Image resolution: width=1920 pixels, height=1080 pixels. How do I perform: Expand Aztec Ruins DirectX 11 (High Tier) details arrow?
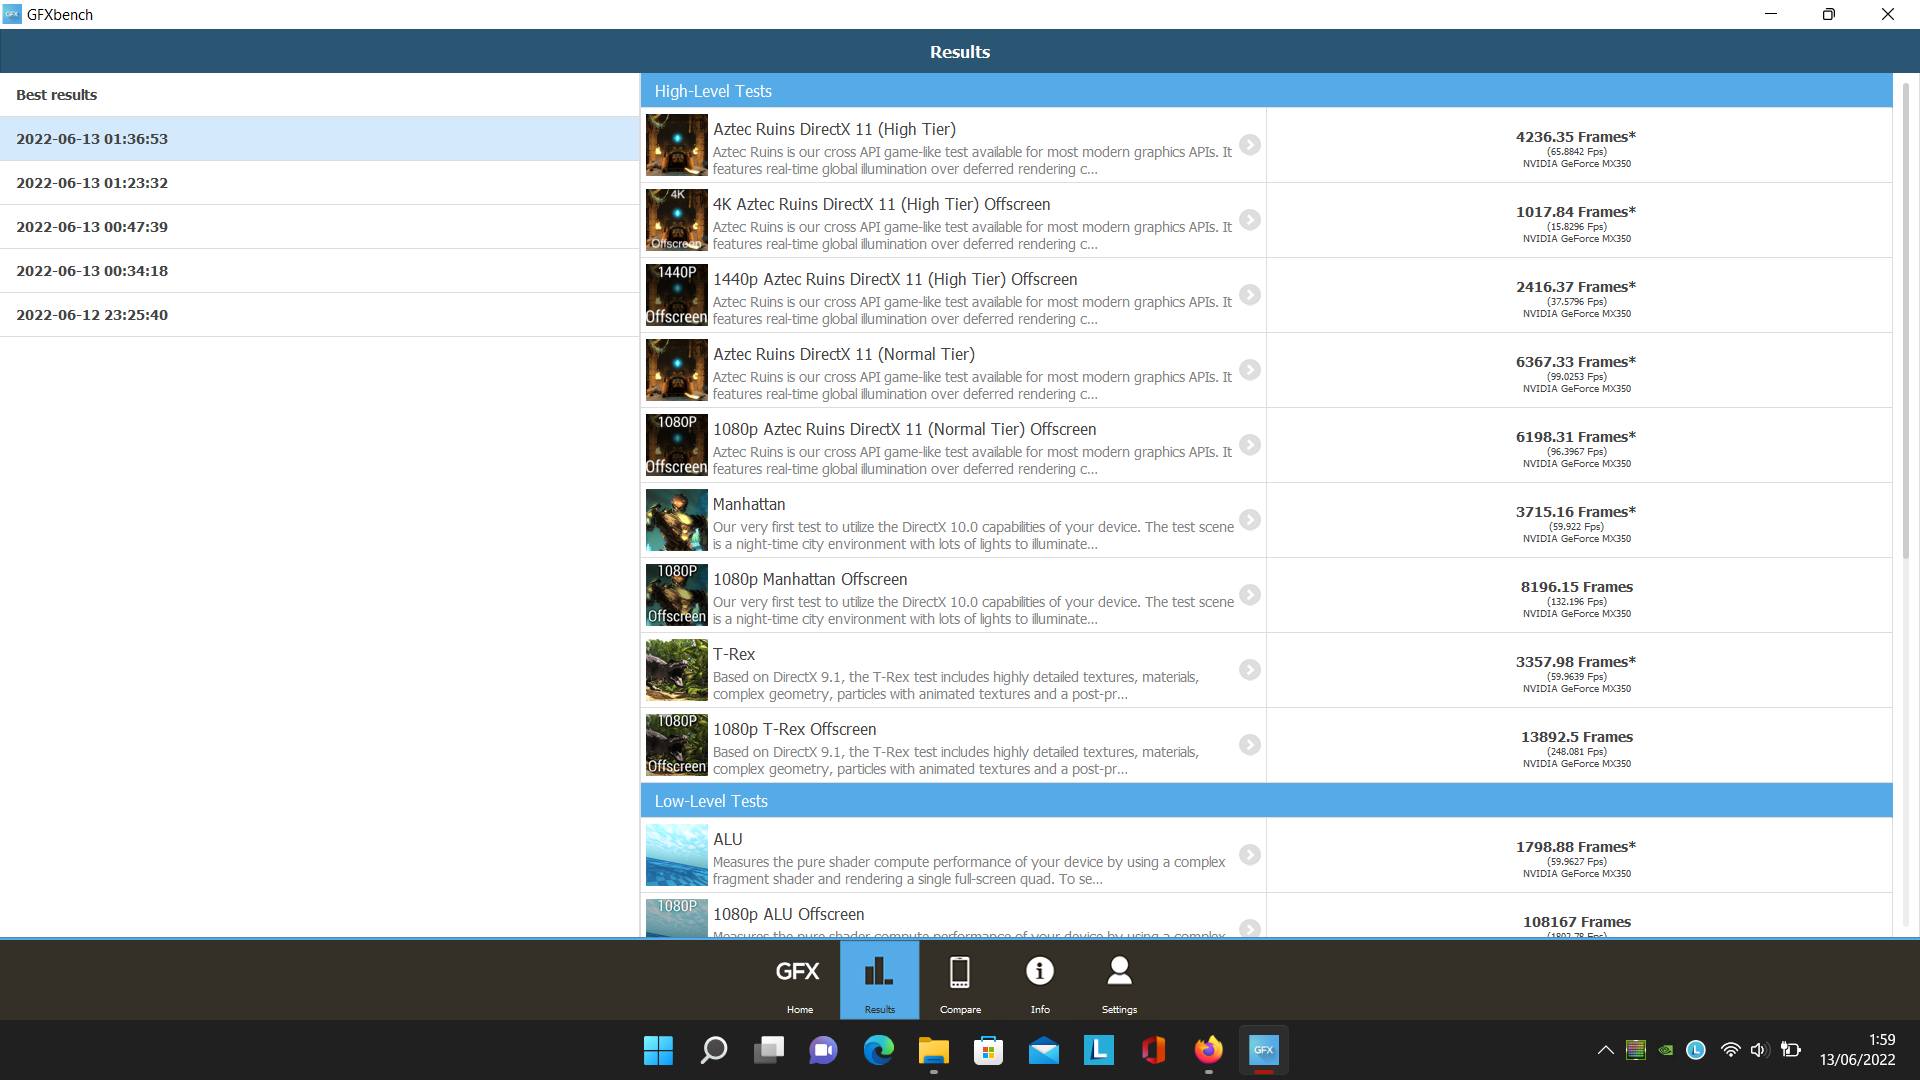(1250, 145)
